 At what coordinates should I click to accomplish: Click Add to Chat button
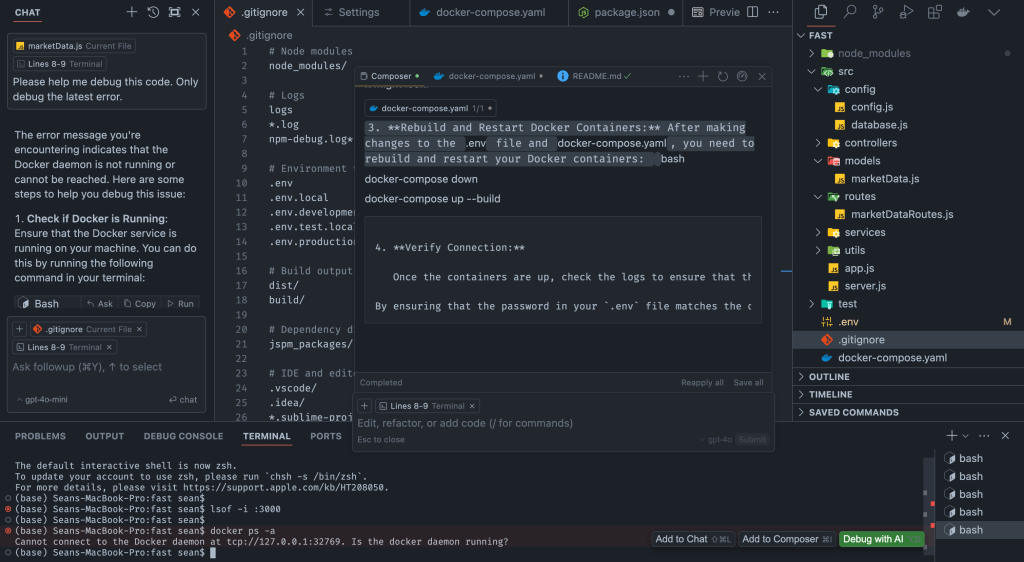tap(694, 539)
